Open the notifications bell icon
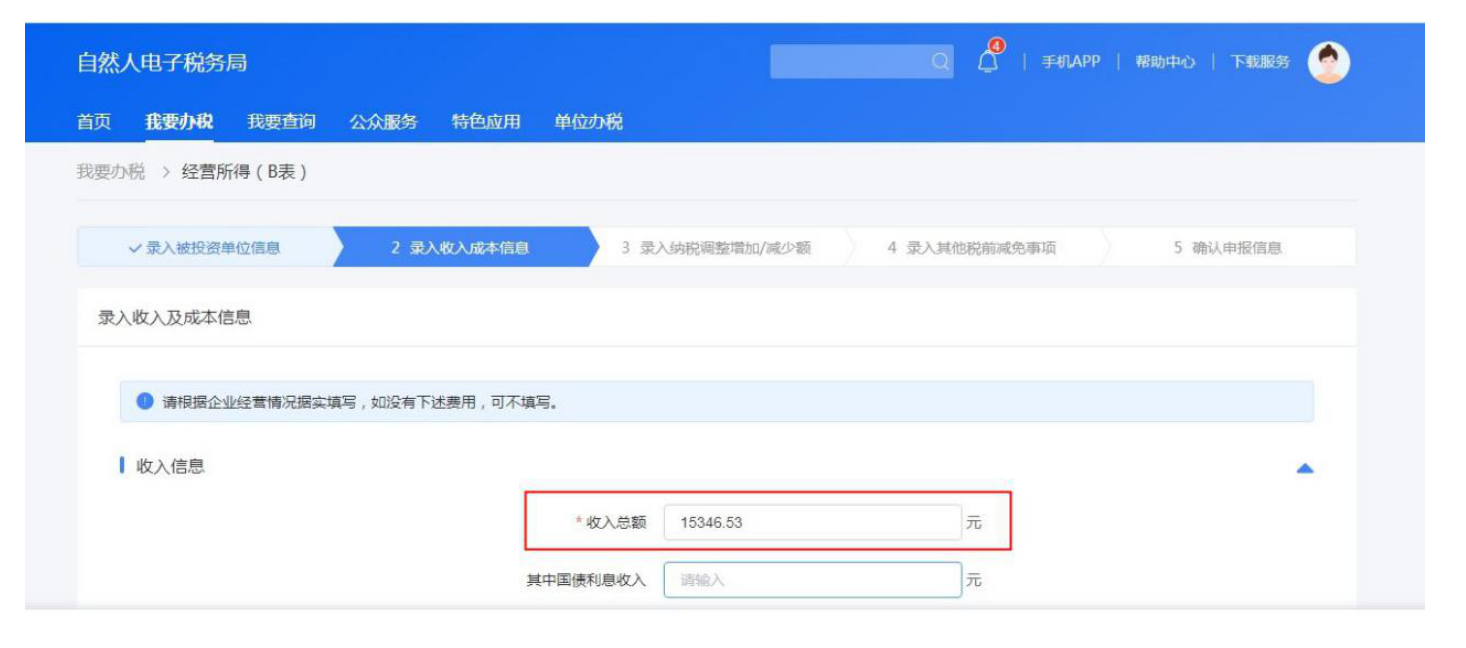 [988, 61]
